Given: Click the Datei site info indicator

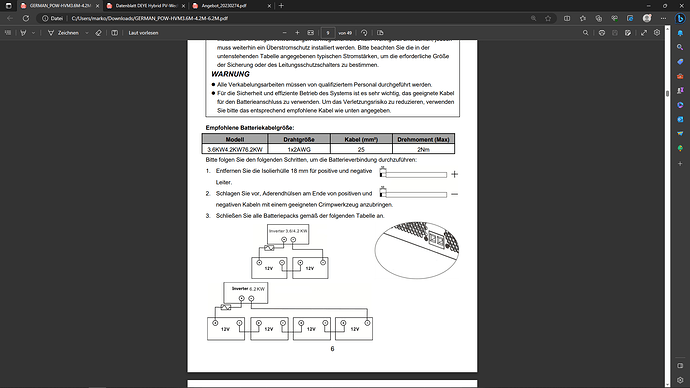Looking at the screenshot, I should 52,18.
